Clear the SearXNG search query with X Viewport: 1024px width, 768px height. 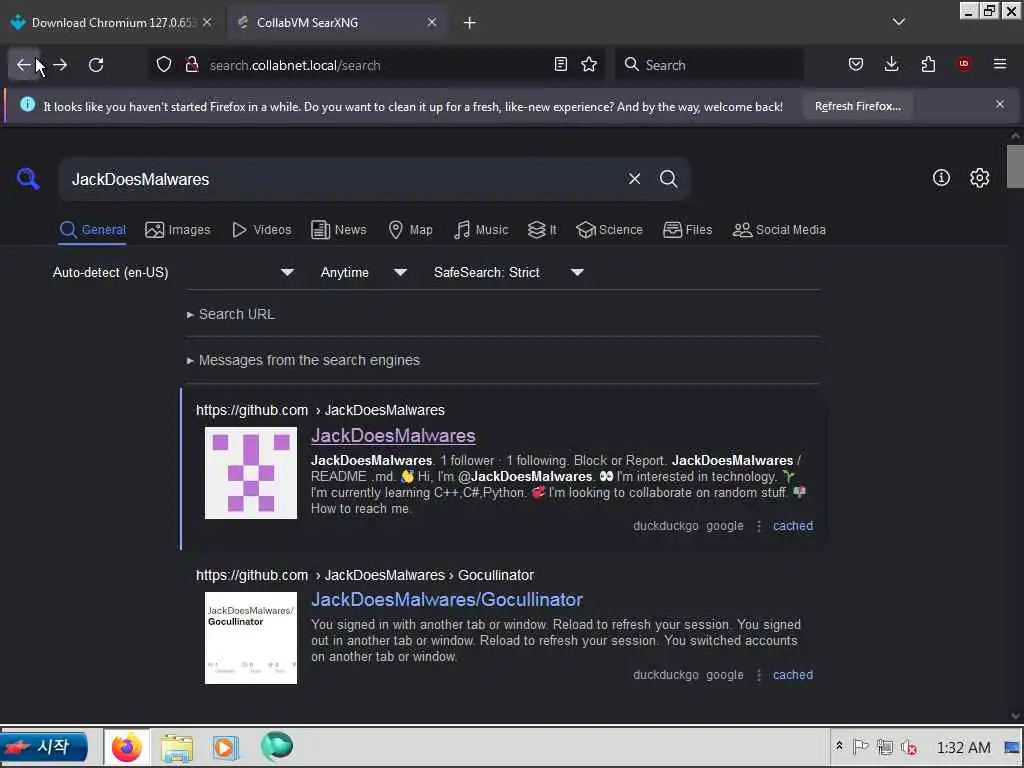(634, 179)
